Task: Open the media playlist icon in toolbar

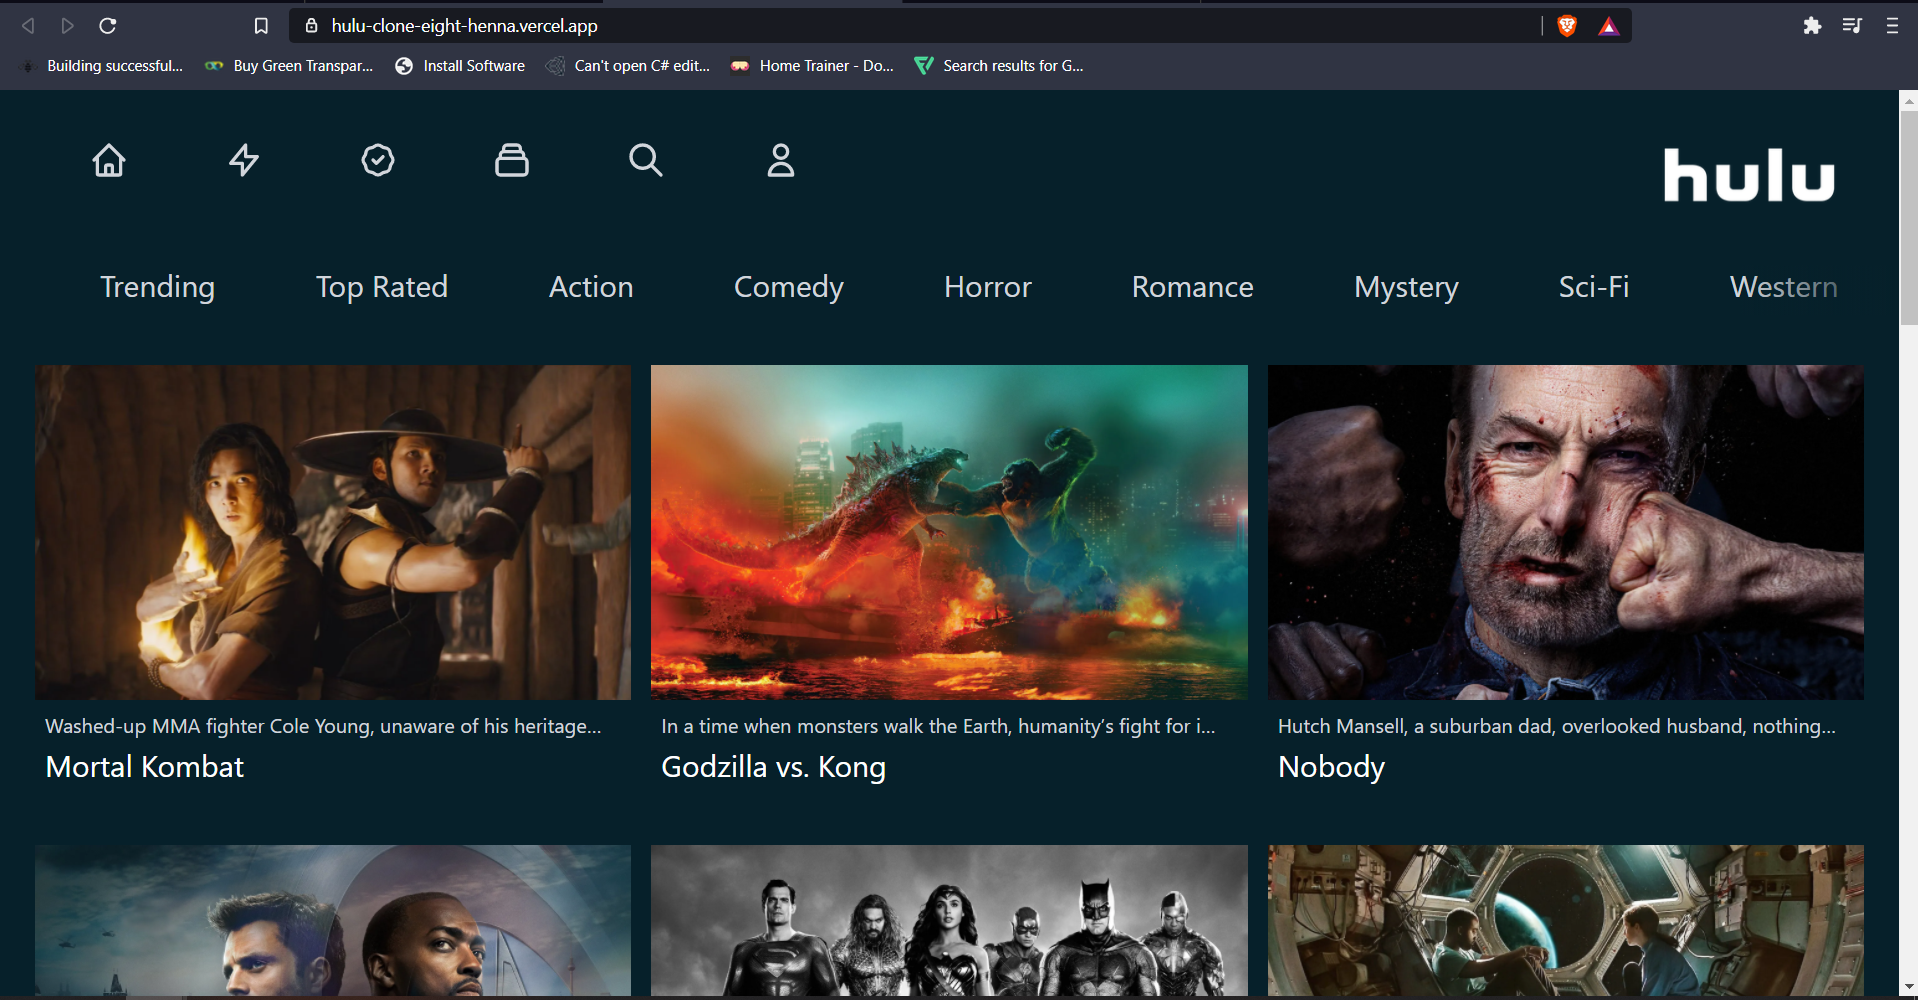Action: (x=1852, y=26)
